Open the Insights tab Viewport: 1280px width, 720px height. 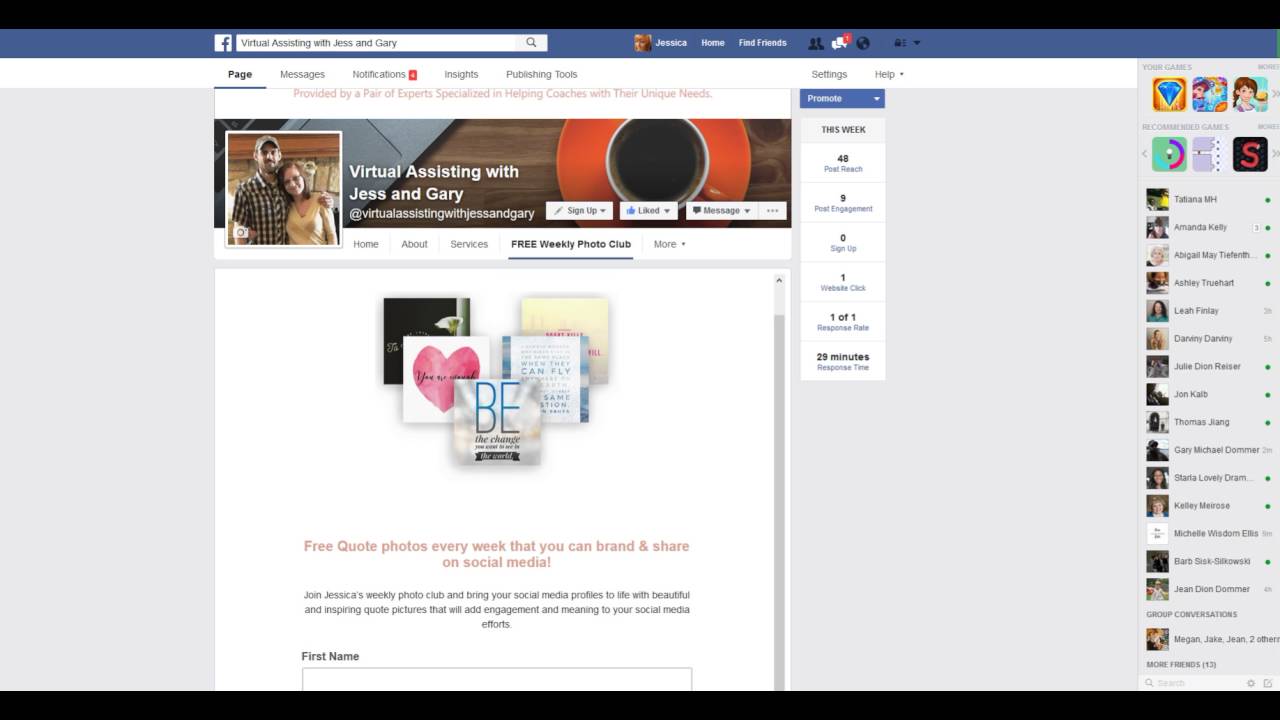[461, 74]
